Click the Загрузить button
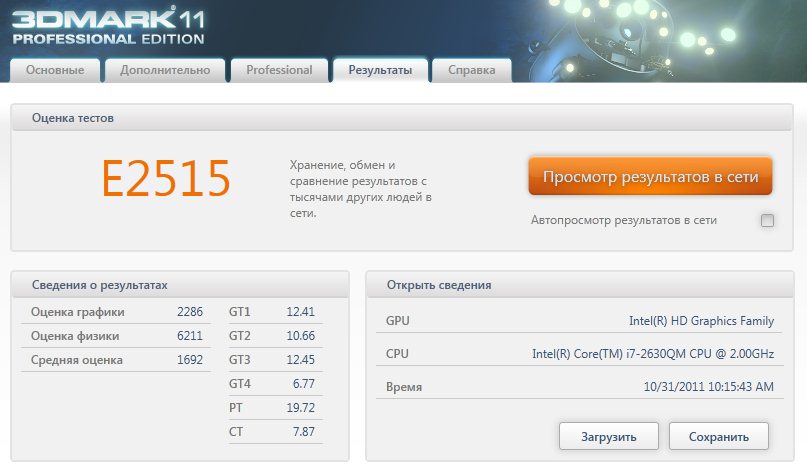Image resolution: width=807 pixels, height=476 pixels. point(609,436)
